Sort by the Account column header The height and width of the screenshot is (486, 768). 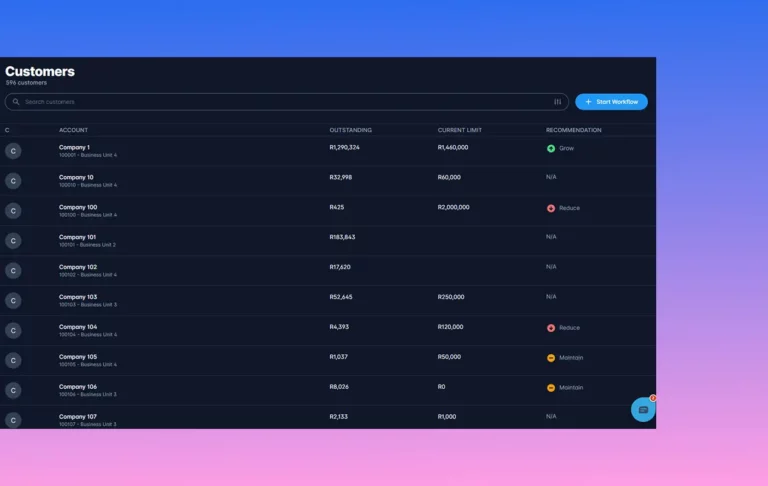pos(73,130)
